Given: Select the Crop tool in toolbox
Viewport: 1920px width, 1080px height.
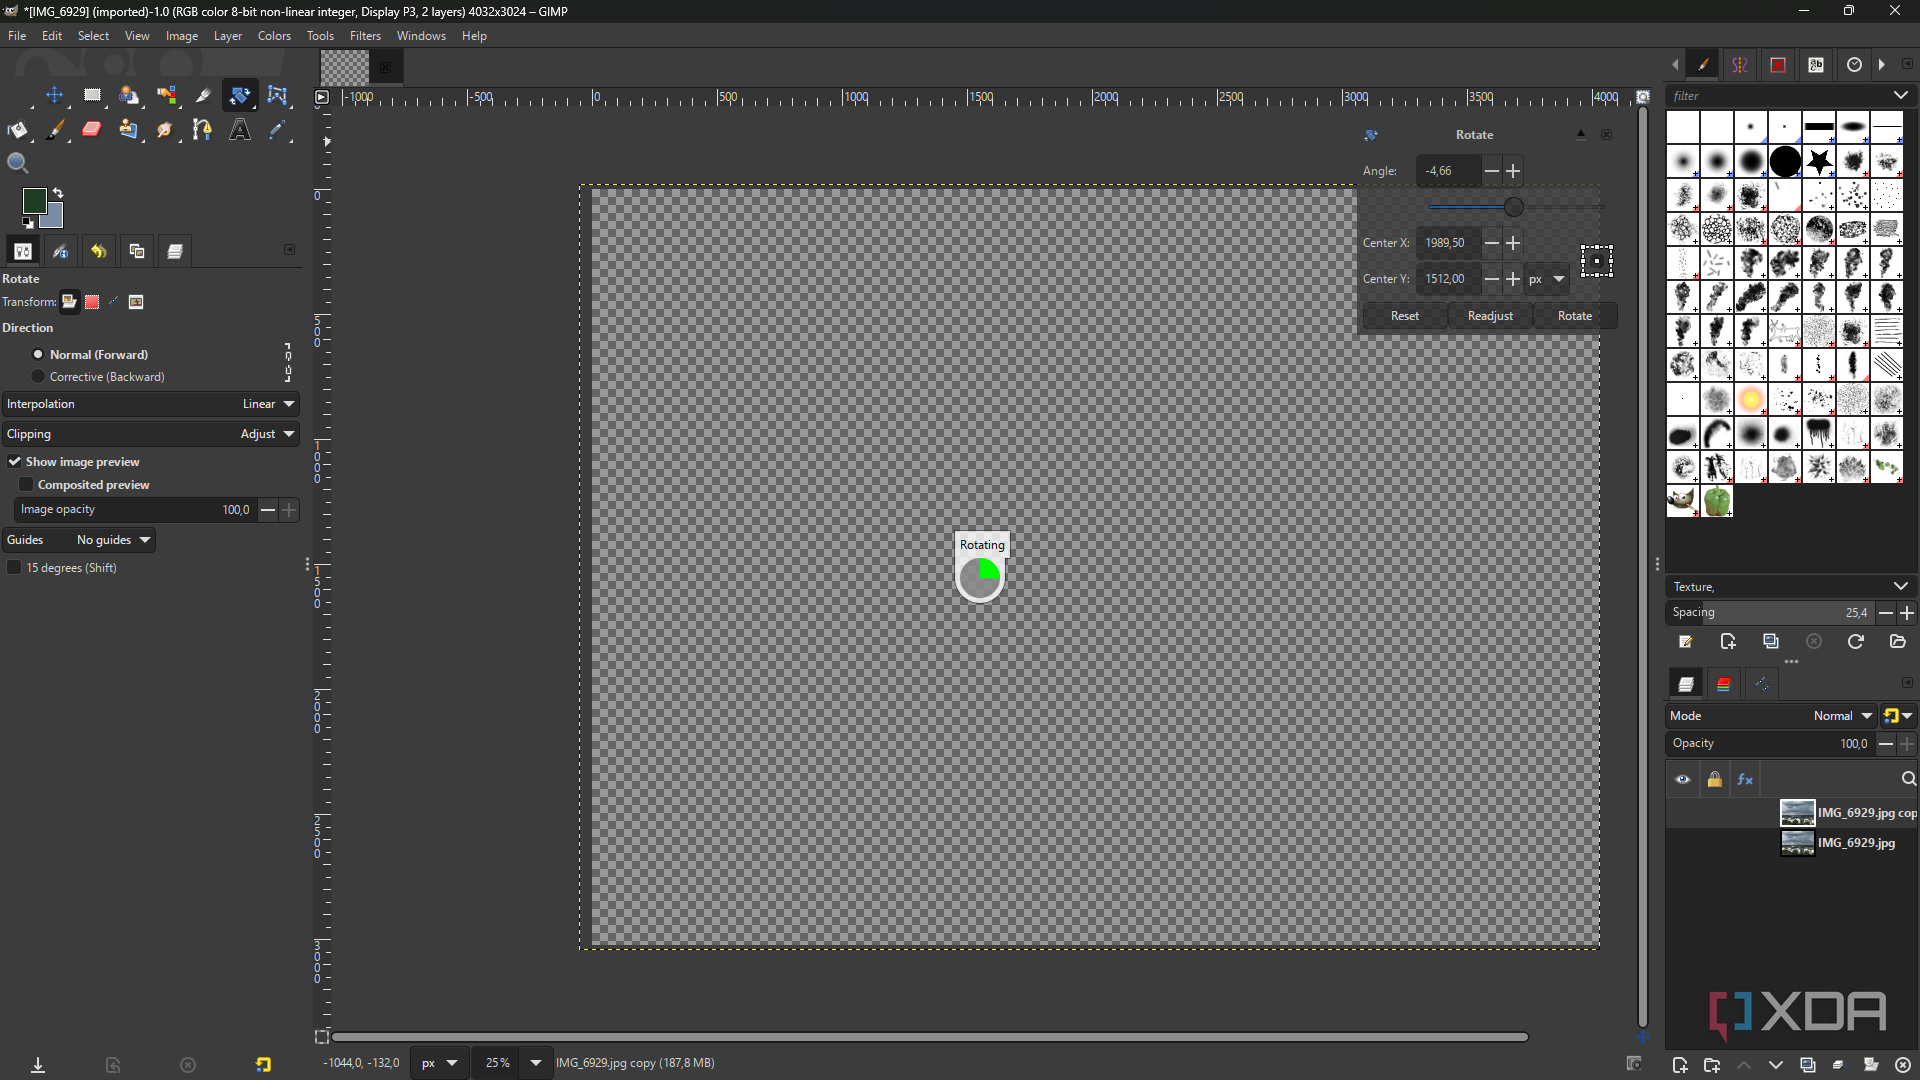Looking at the screenshot, I should pyautogui.click(x=203, y=96).
